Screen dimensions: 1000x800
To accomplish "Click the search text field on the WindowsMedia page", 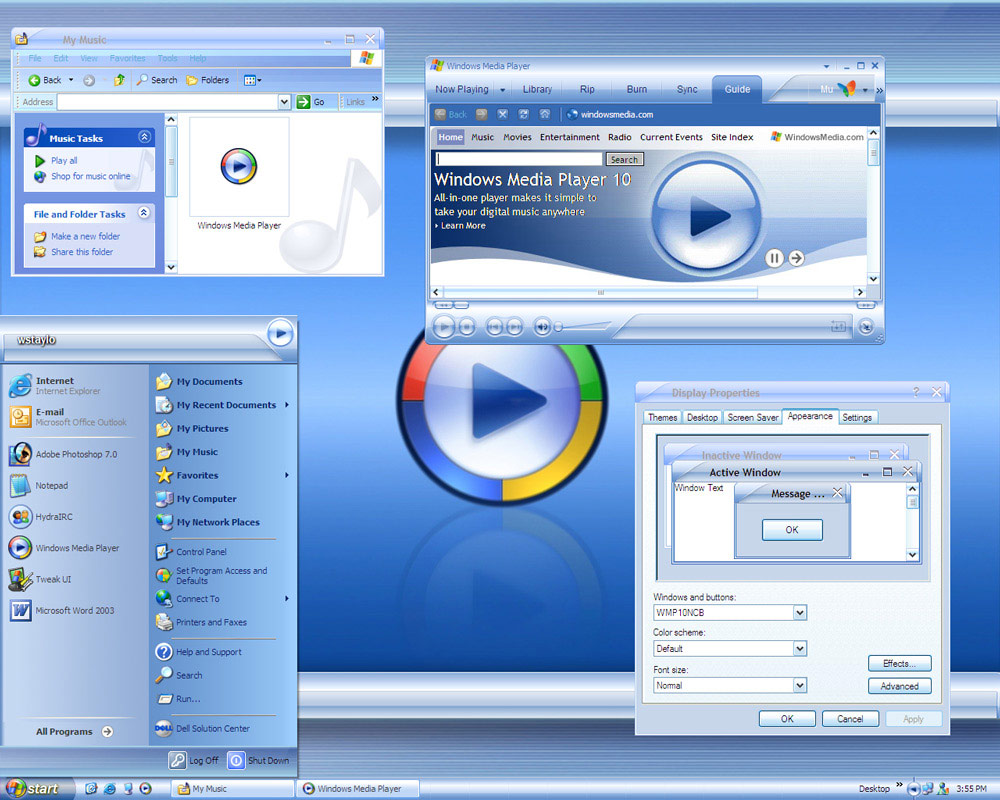I will point(519,159).
